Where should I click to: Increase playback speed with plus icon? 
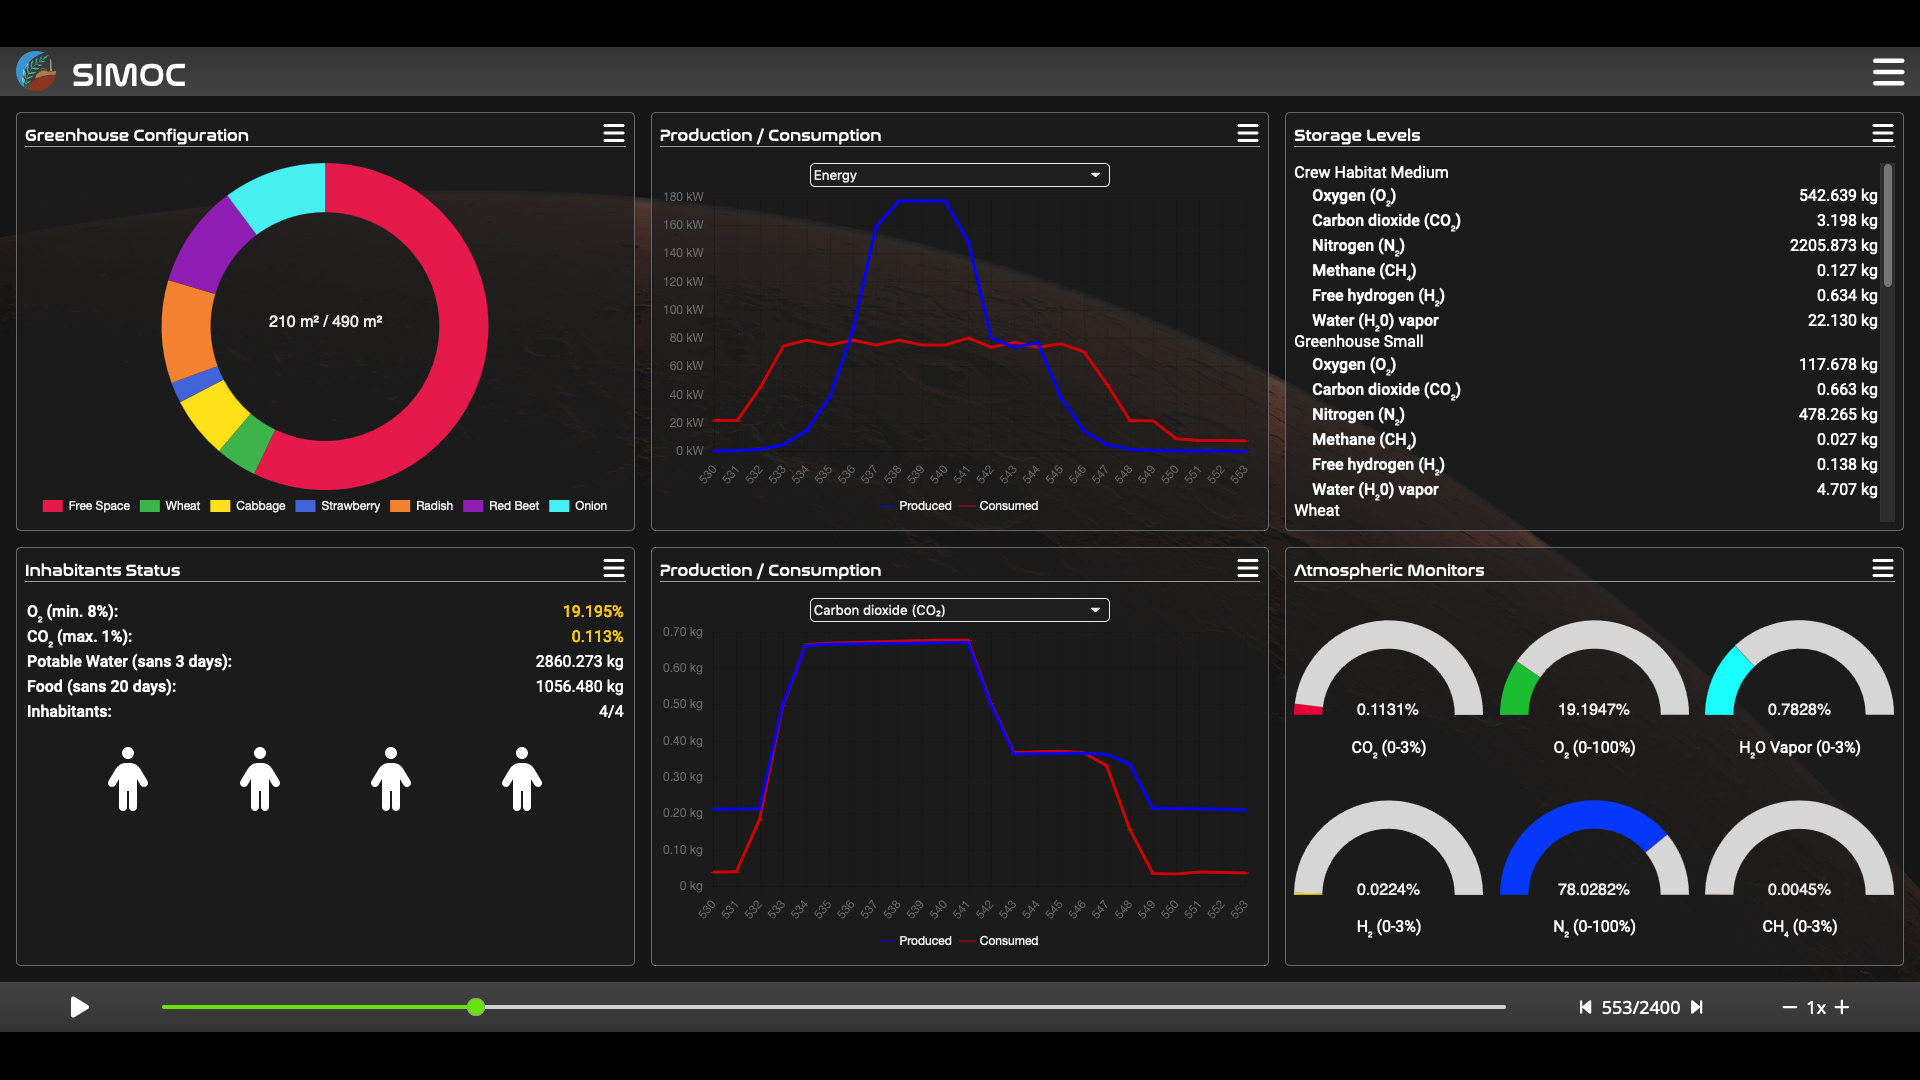(x=1842, y=1007)
